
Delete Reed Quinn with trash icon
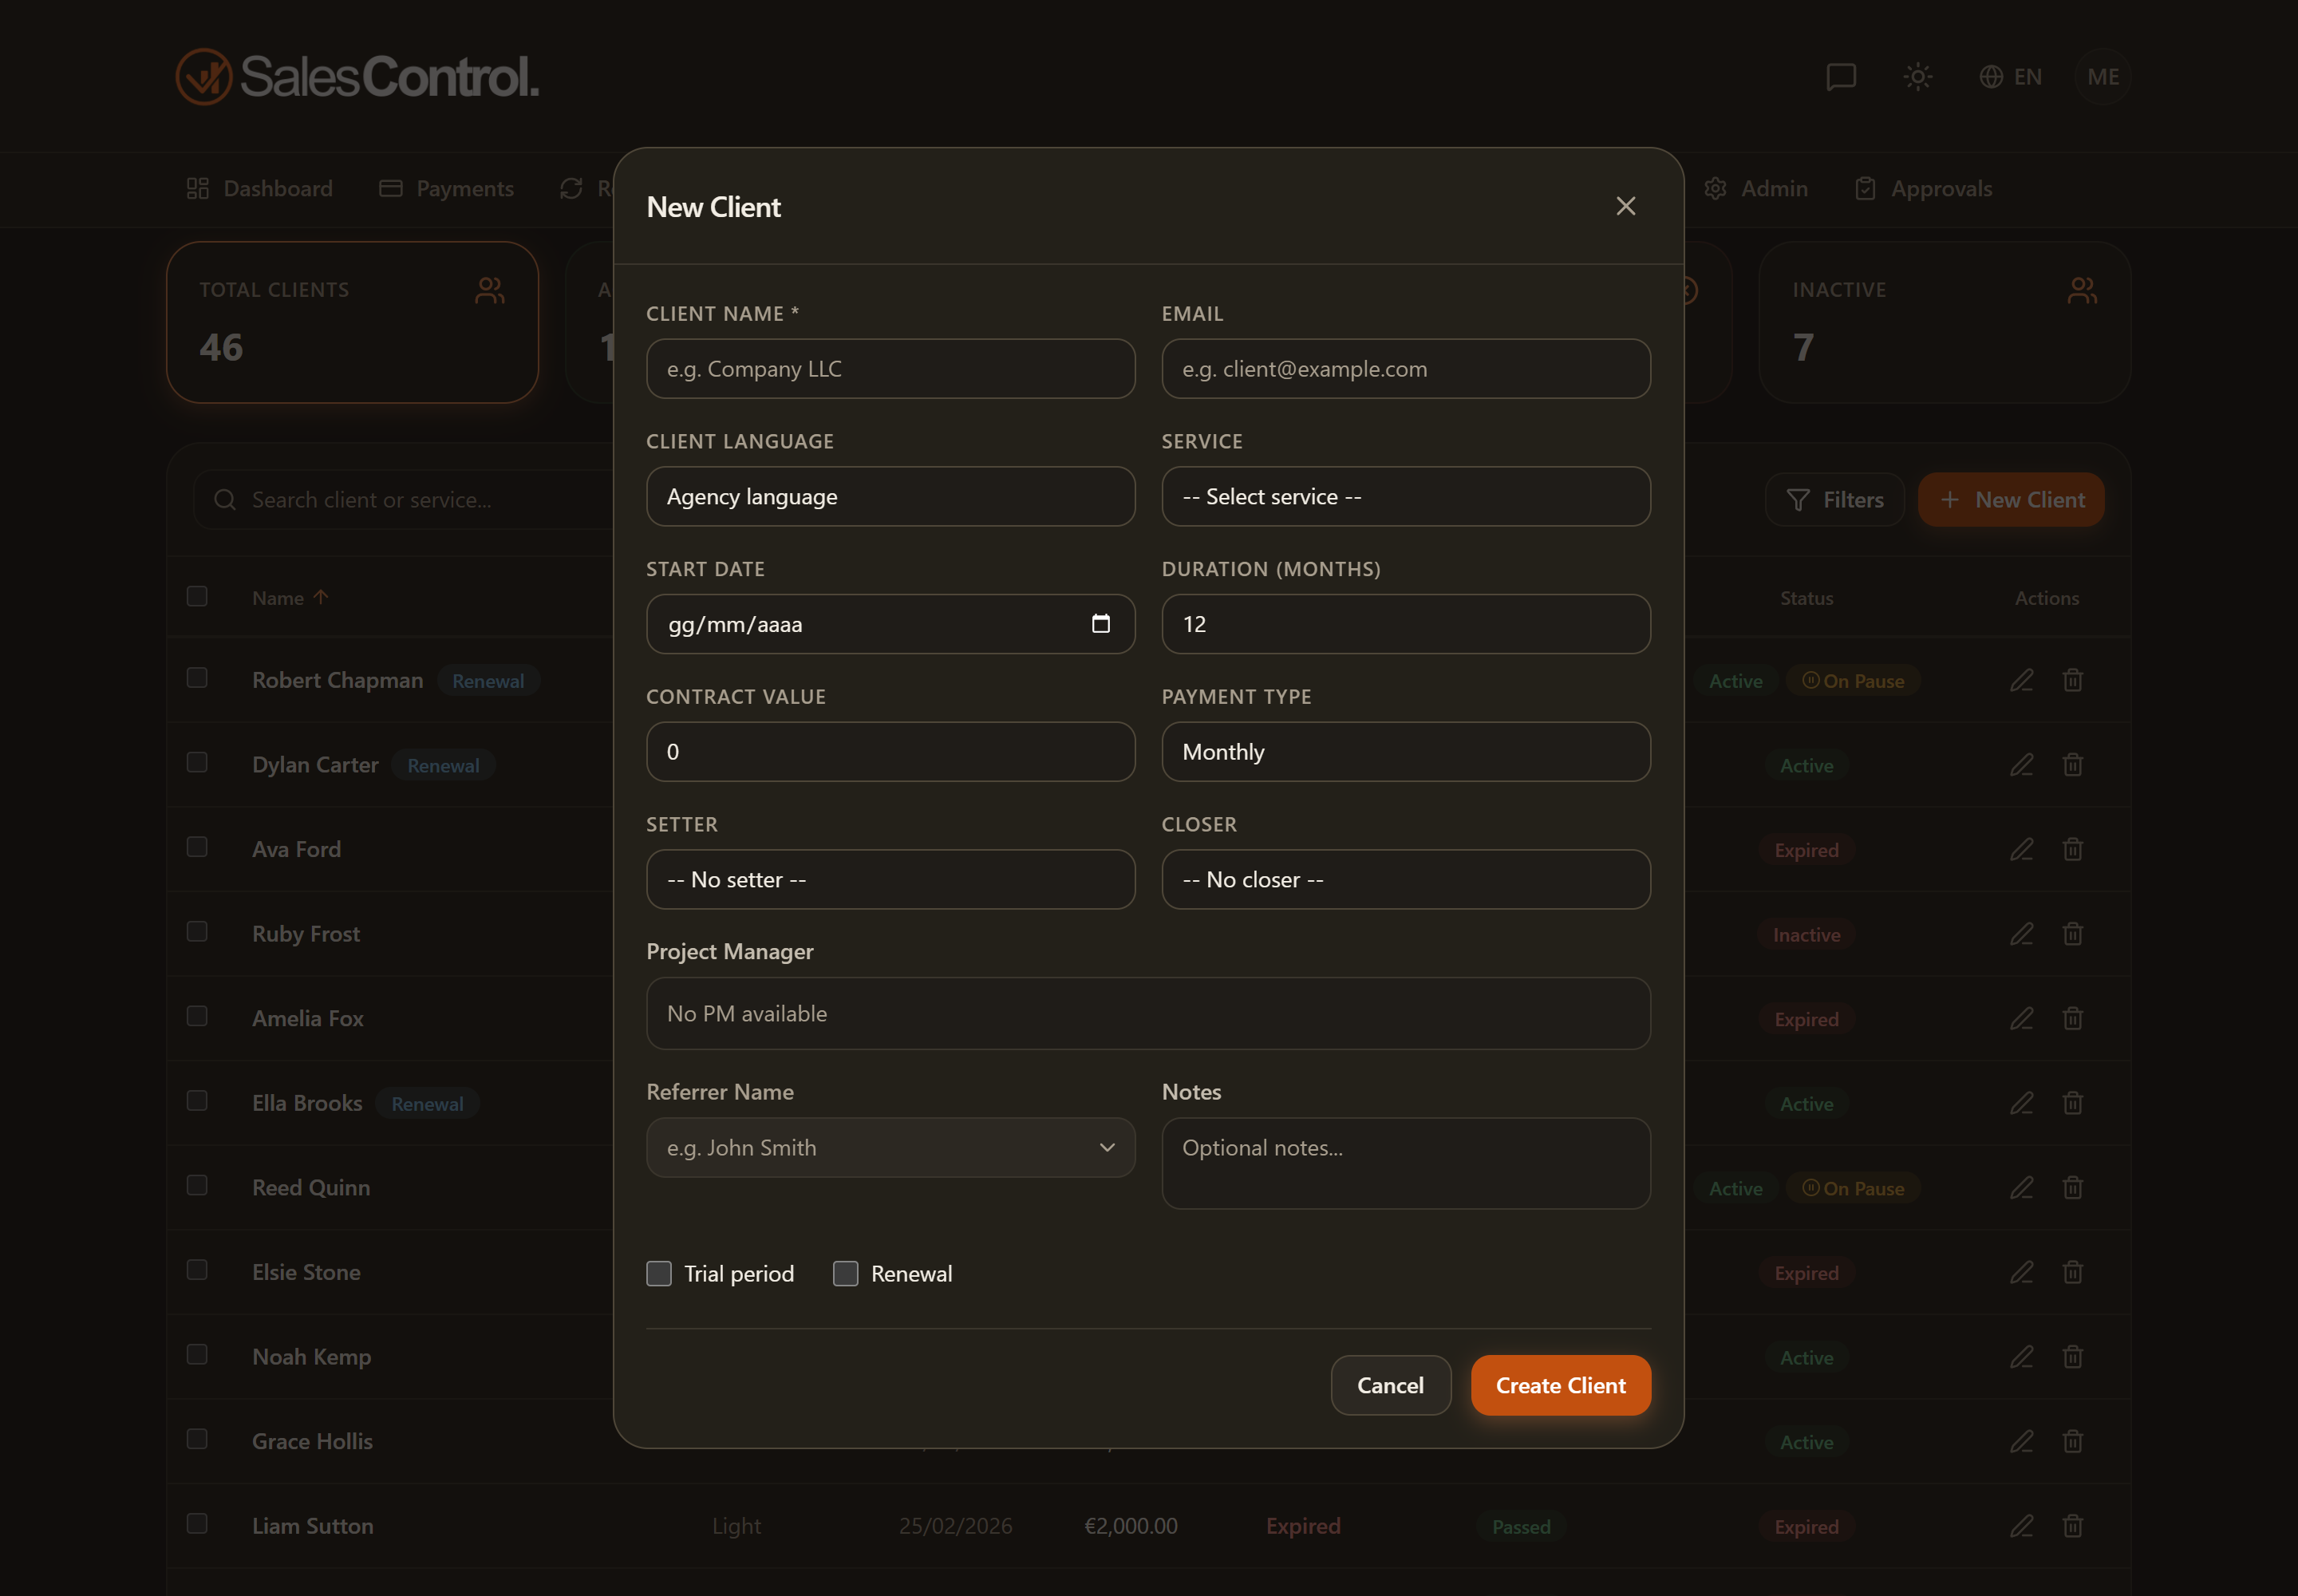coord(2072,1187)
